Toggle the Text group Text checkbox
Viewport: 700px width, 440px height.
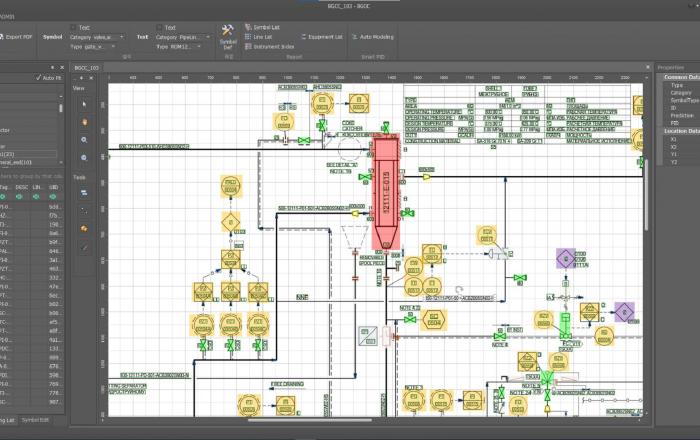(x=159, y=28)
